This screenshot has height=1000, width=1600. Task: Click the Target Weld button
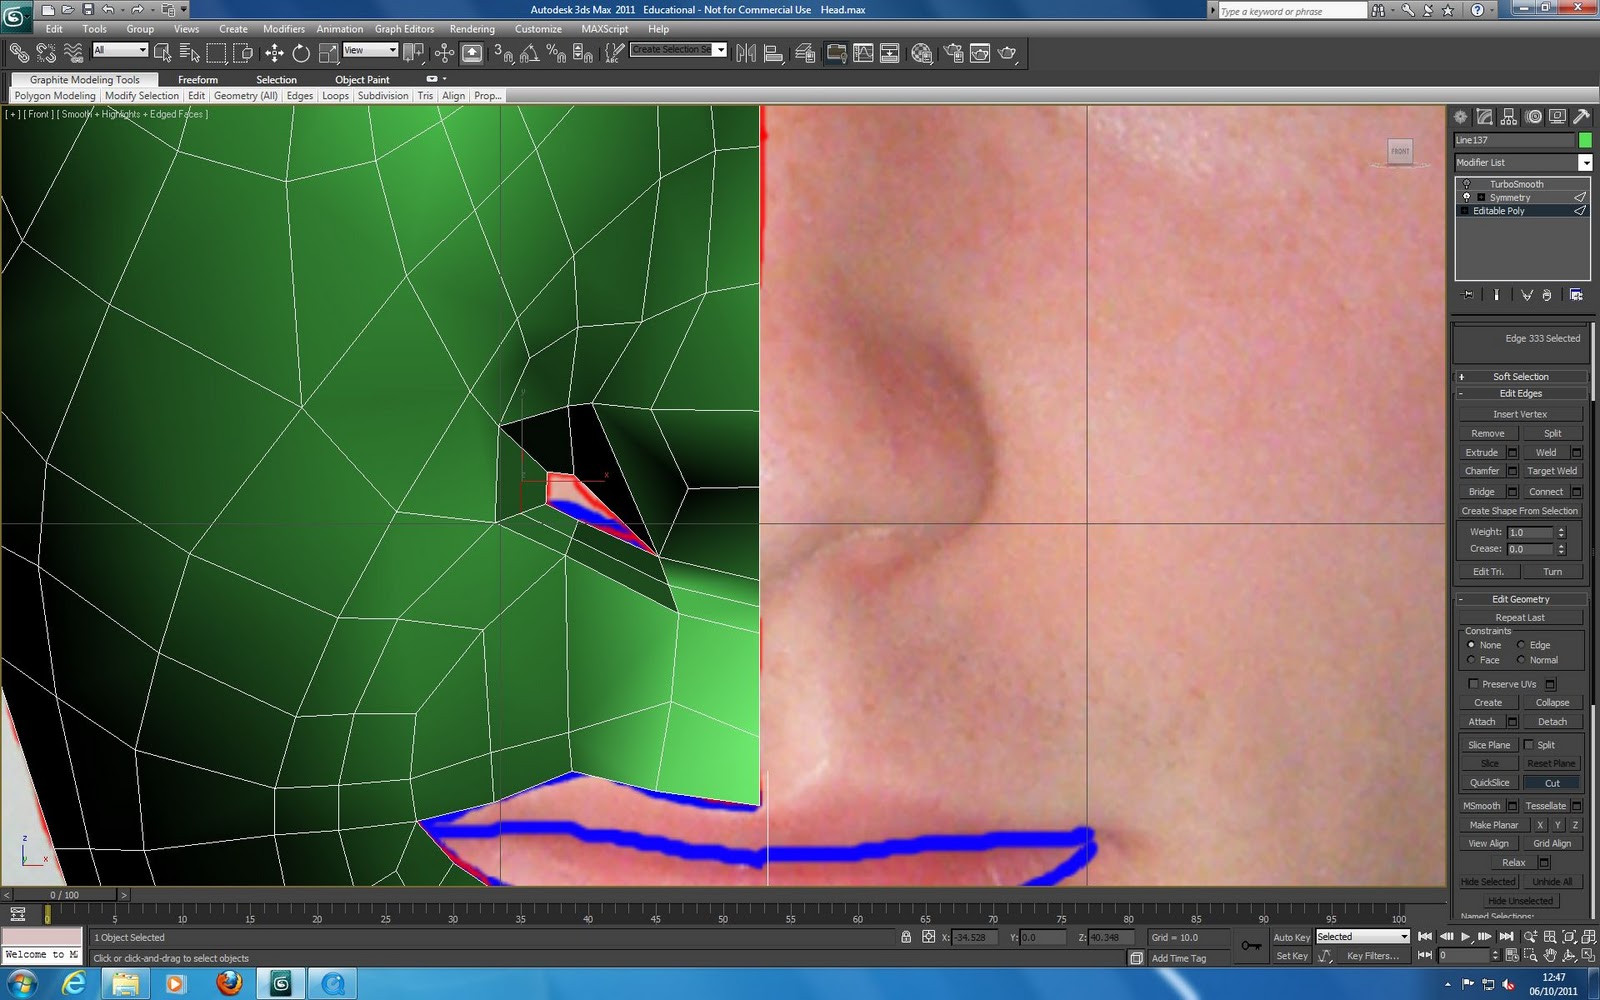[x=1552, y=471]
